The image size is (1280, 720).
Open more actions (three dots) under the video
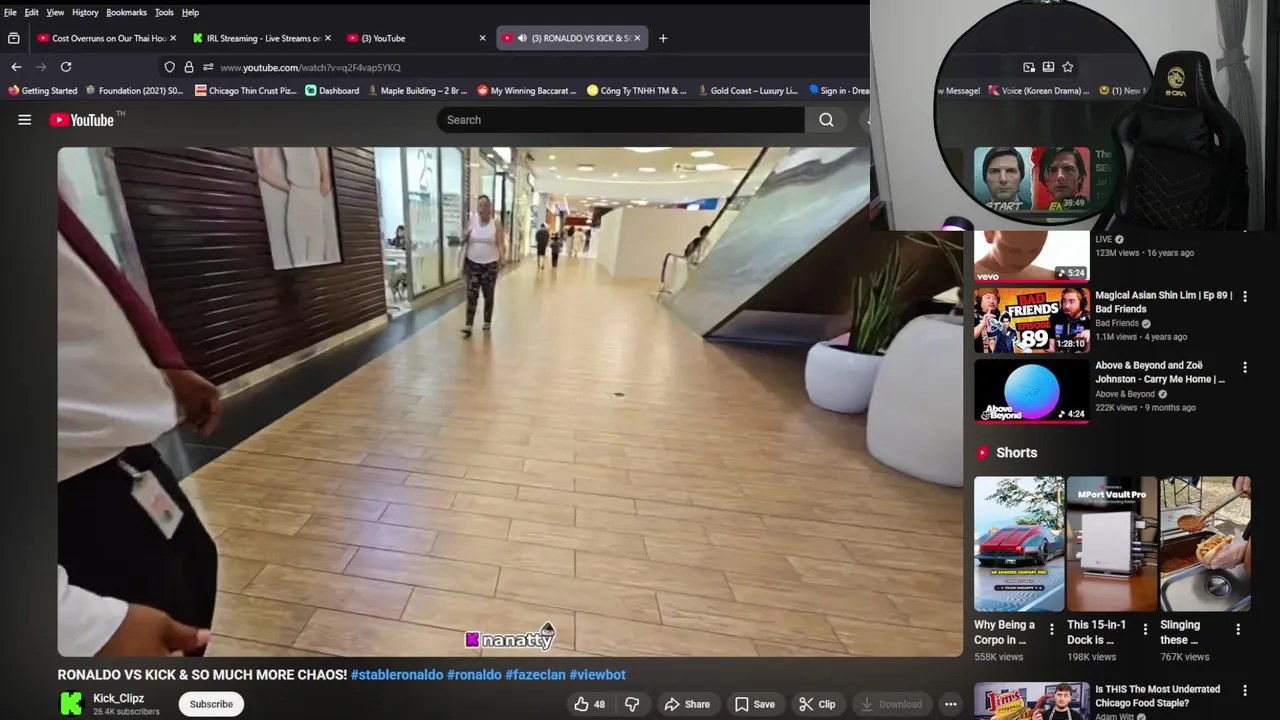click(x=951, y=704)
